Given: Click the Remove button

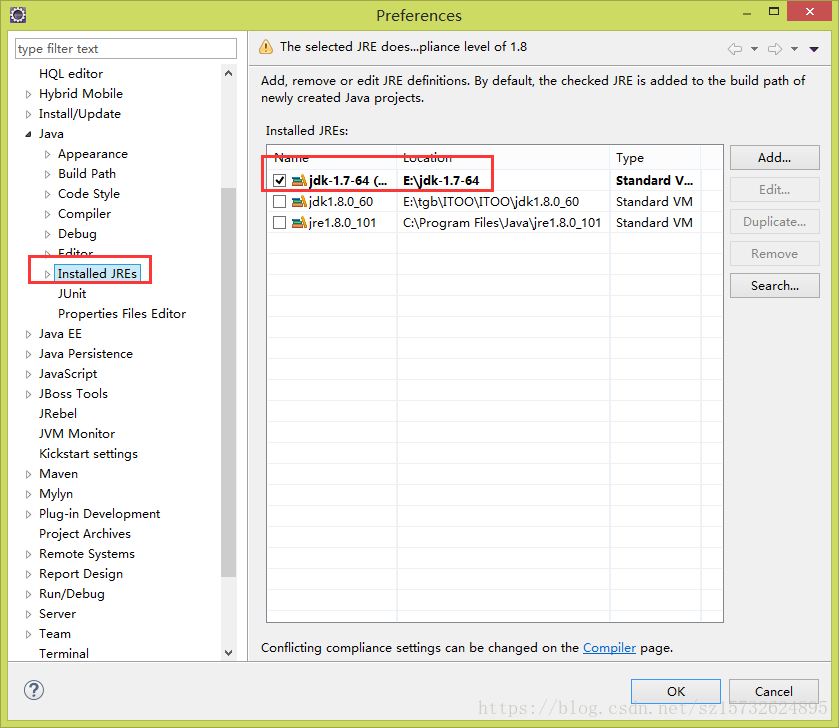Looking at the screenshot, I should [x=774, y=254].
